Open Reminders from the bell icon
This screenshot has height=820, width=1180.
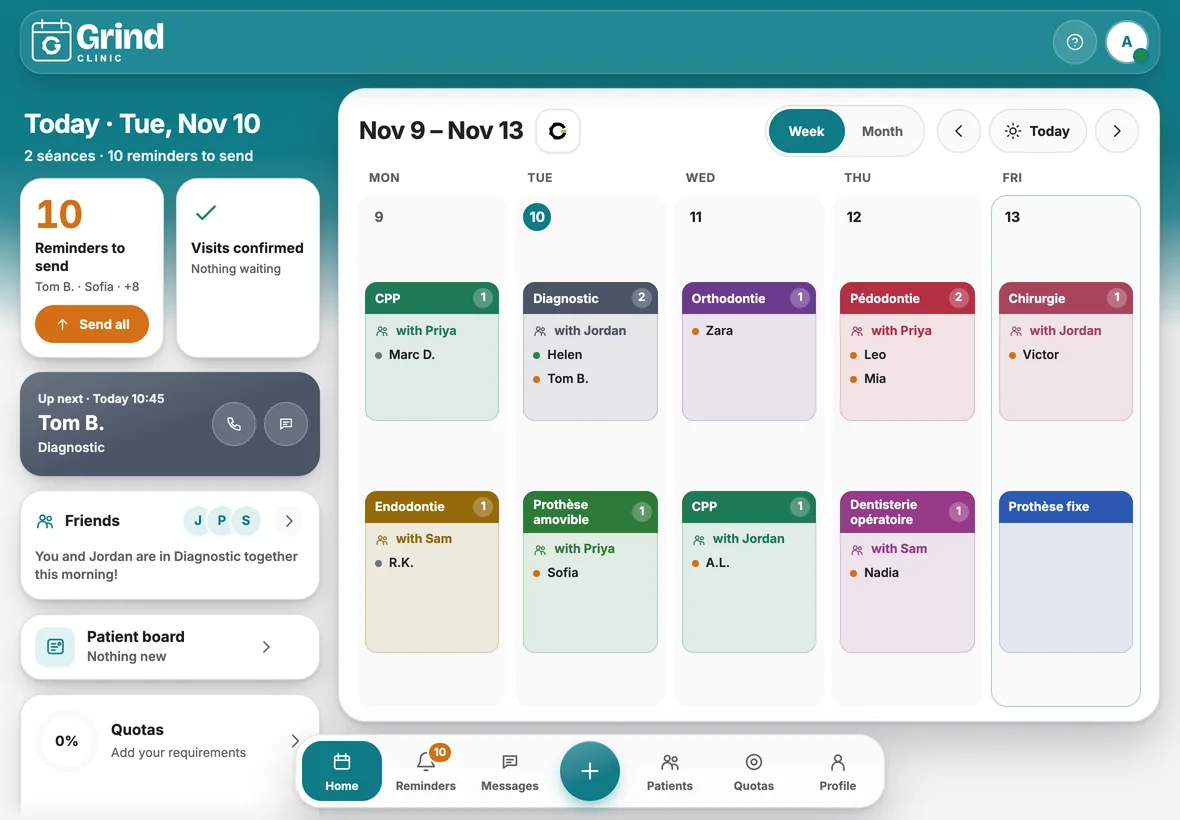pos(426,770)
